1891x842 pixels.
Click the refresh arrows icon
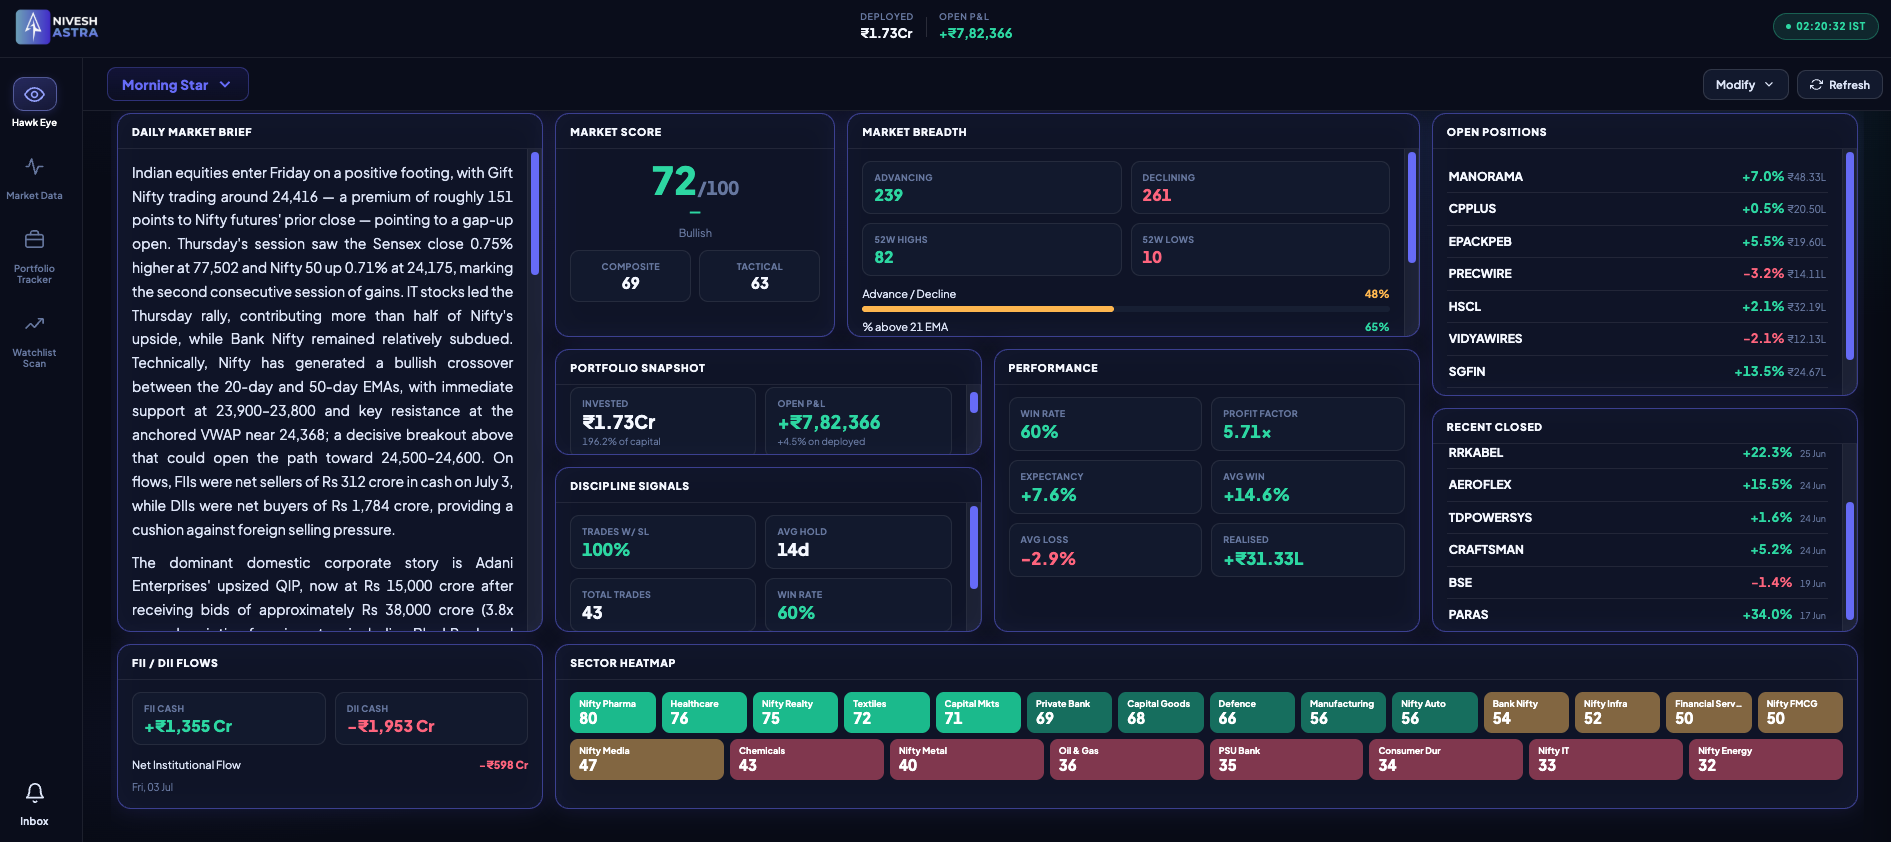[1816, 85]
